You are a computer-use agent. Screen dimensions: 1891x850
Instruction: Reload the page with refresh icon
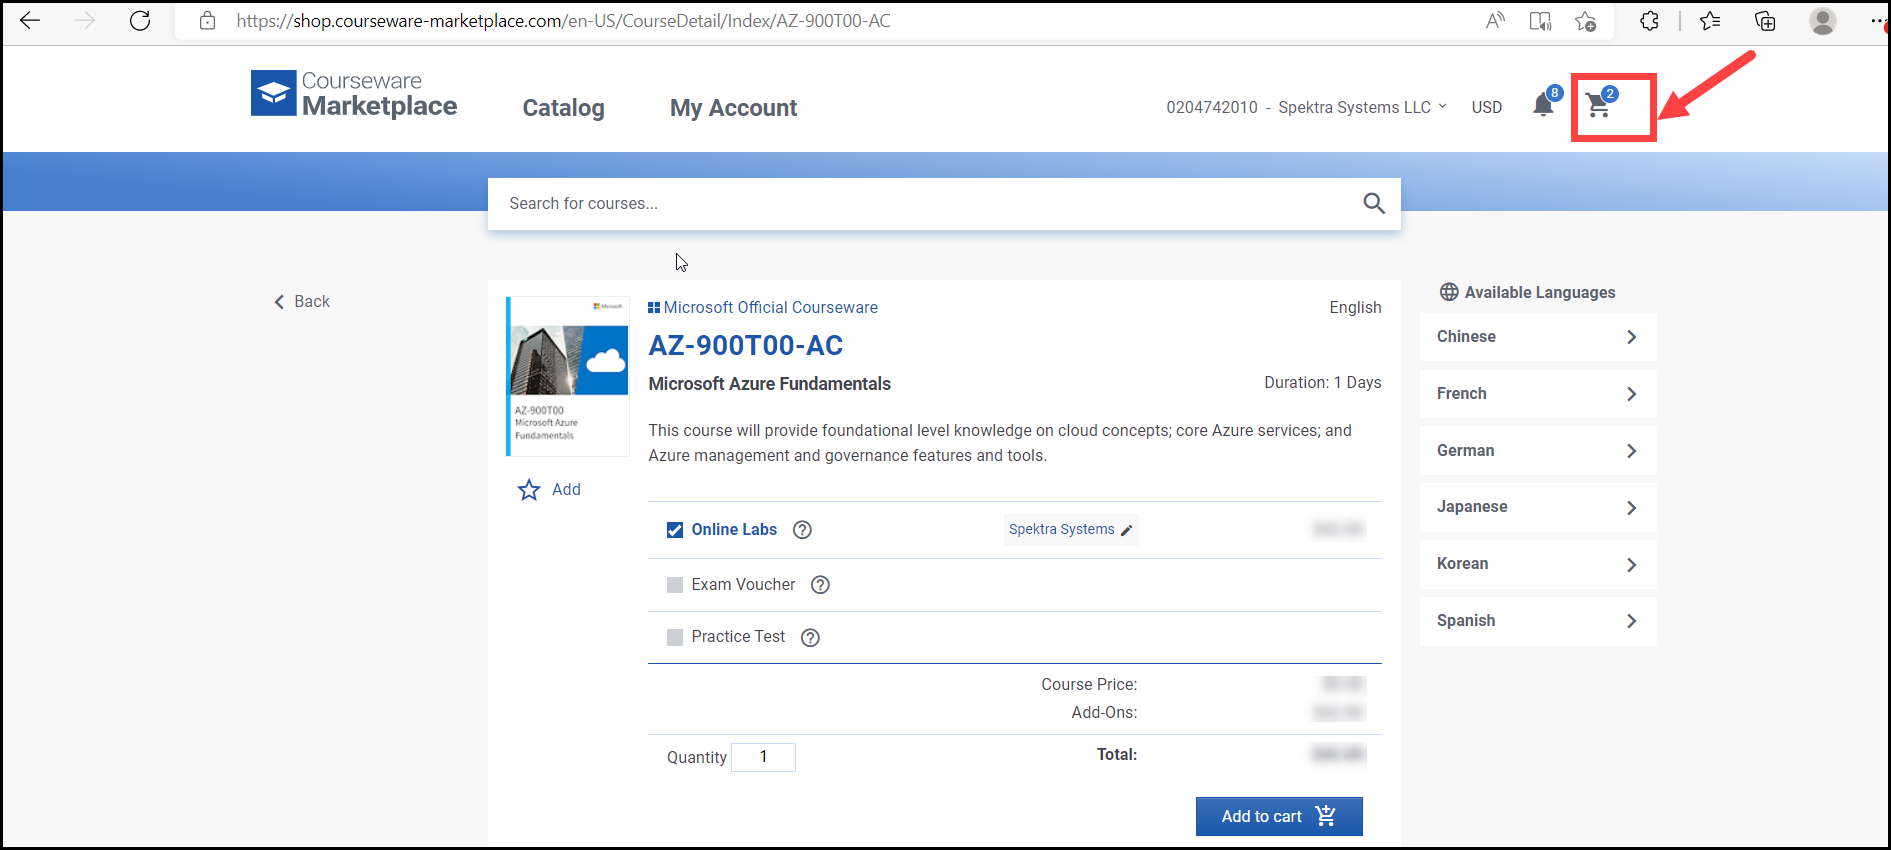coord(140,21)
